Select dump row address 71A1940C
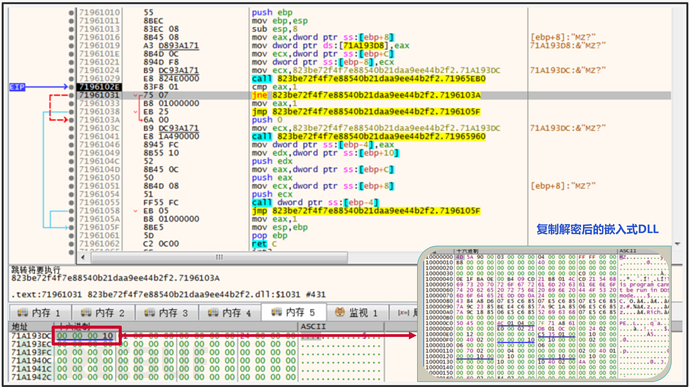Viewport: 690px width, 387px height. tap(30, 361)
